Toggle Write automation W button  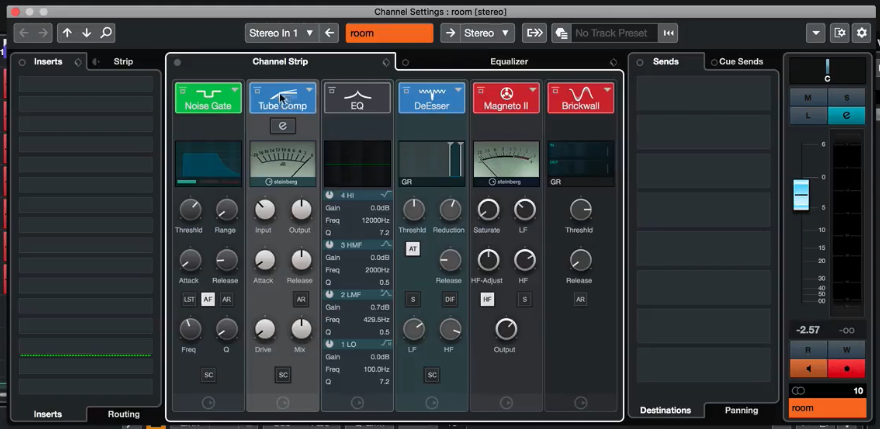pos(846,350)
